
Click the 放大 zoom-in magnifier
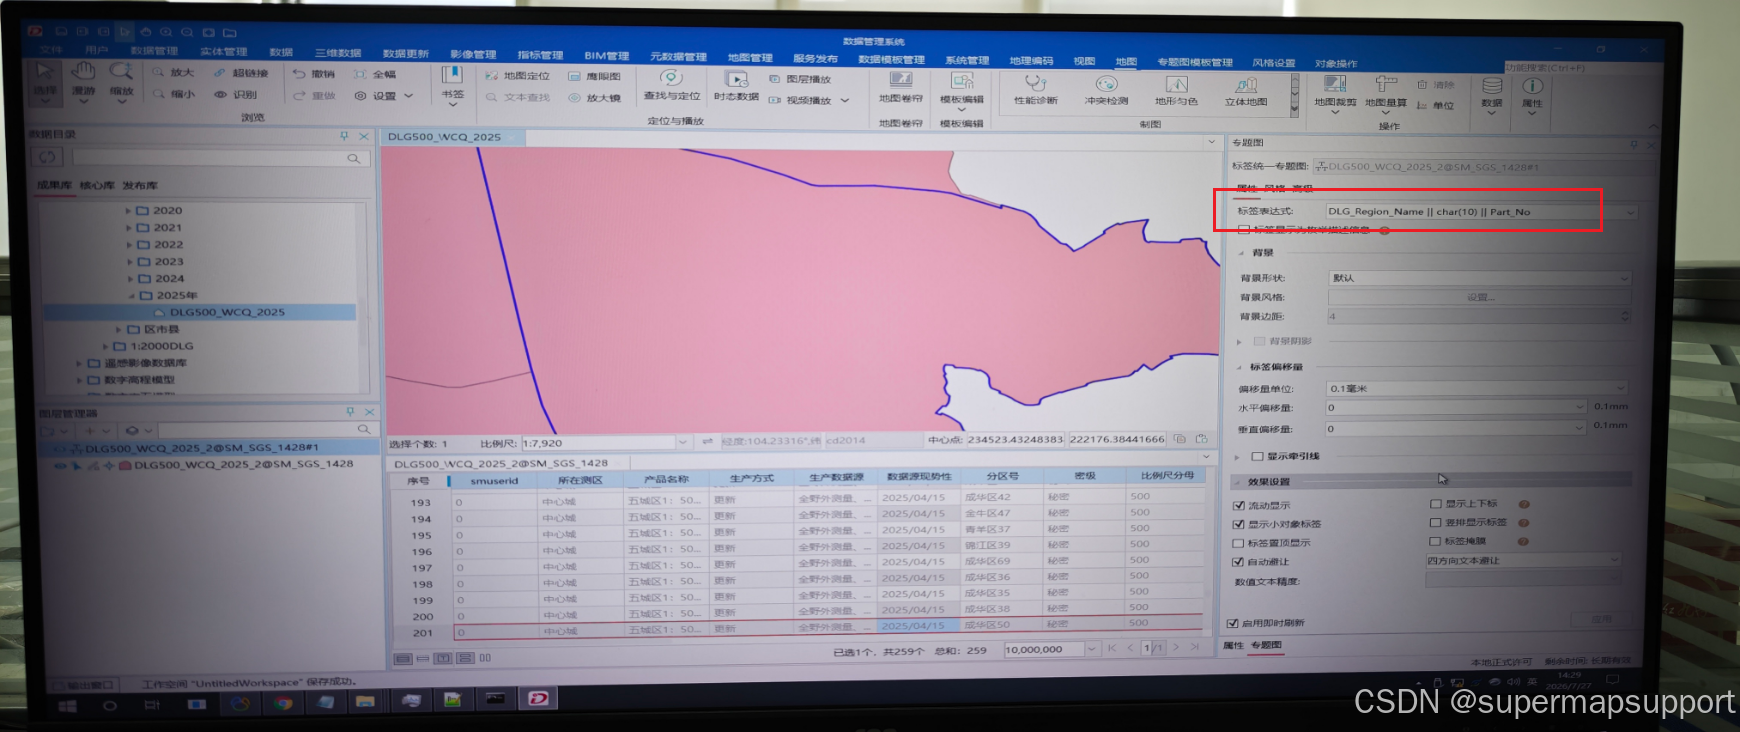(x=173, y=73)
